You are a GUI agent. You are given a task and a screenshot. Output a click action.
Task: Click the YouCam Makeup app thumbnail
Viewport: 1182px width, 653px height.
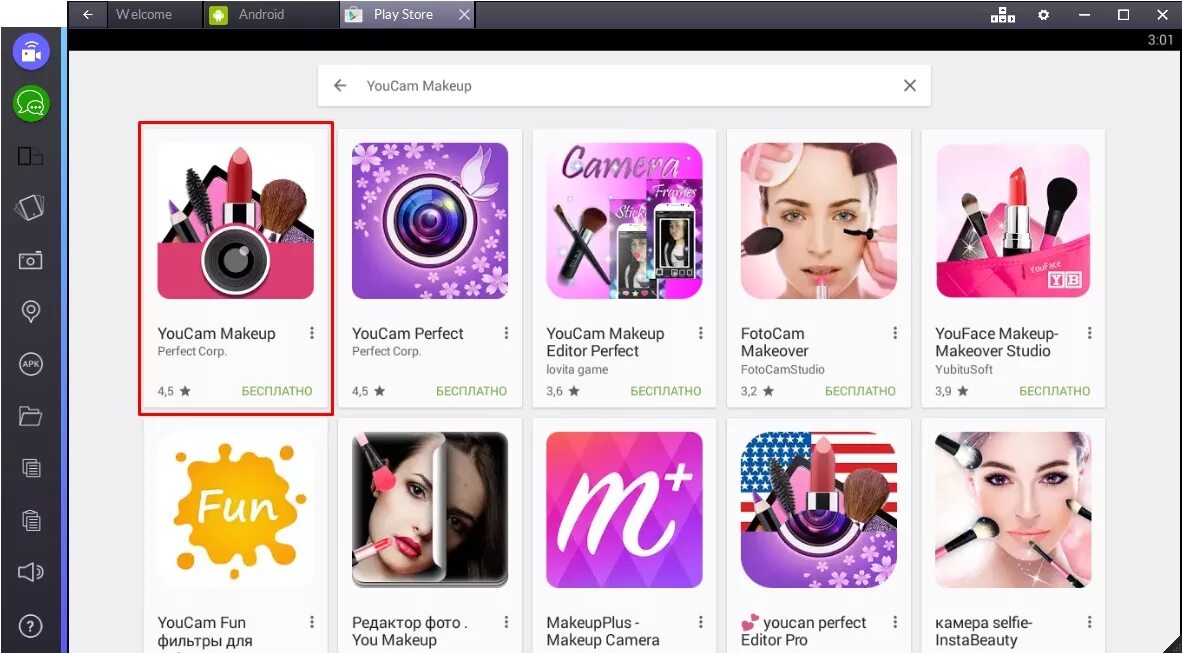[236, 221]
